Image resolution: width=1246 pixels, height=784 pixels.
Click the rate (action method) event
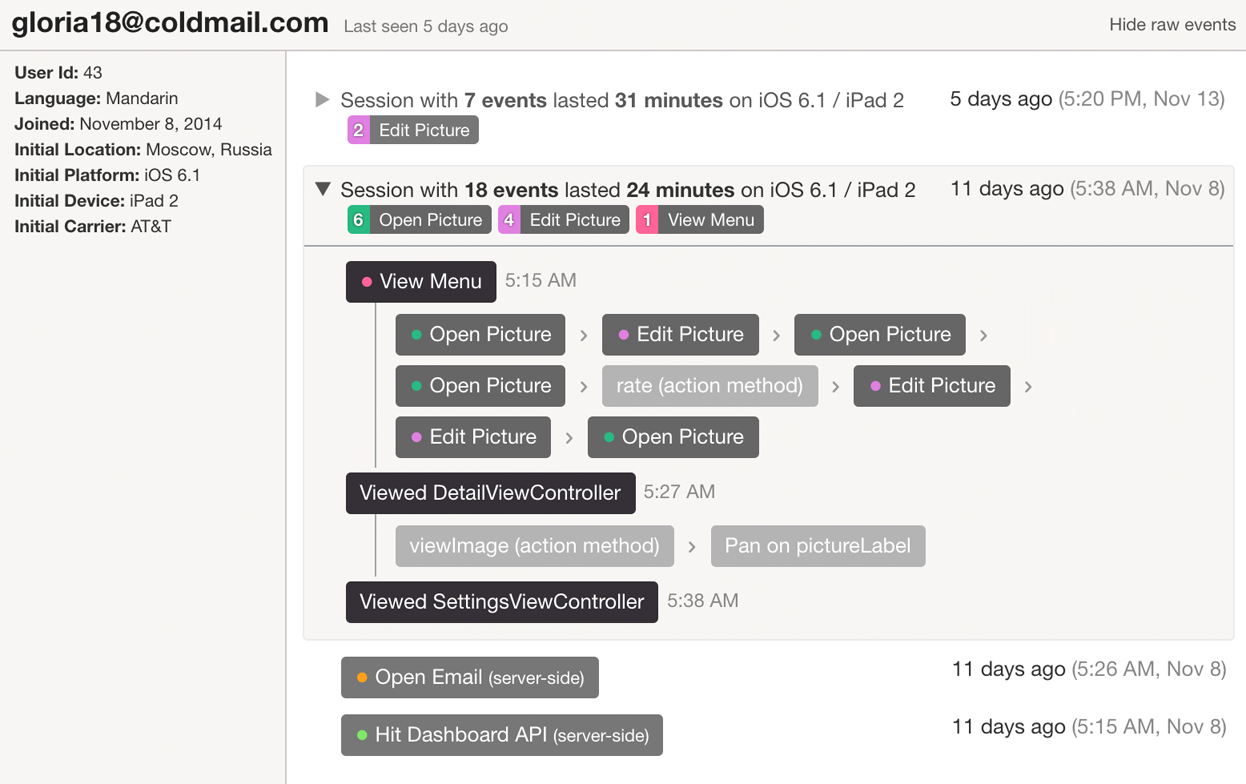[709, 386]
